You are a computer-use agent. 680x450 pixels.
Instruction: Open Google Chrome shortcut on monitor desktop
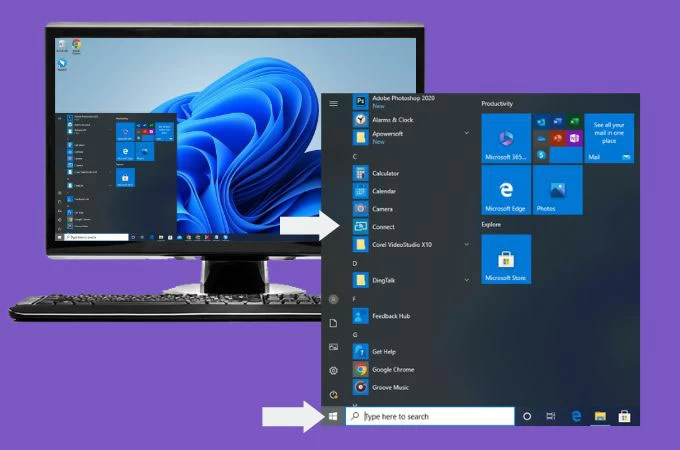(x=76, y=46)
